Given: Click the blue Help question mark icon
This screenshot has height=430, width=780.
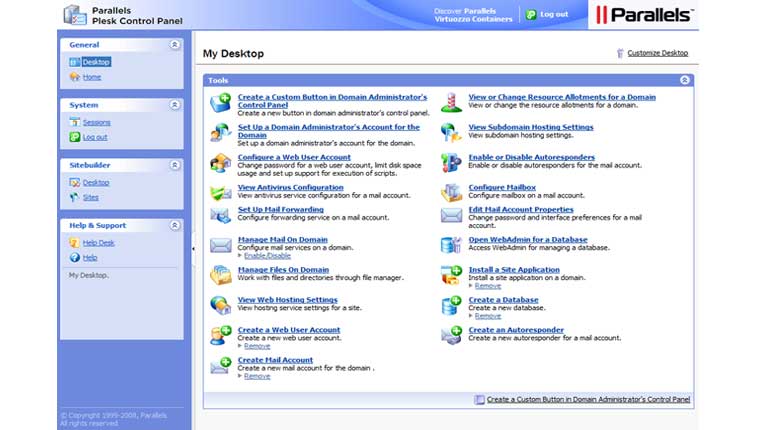Looking at the screenshot, I should pyautogui.click(x=75, y=257).
